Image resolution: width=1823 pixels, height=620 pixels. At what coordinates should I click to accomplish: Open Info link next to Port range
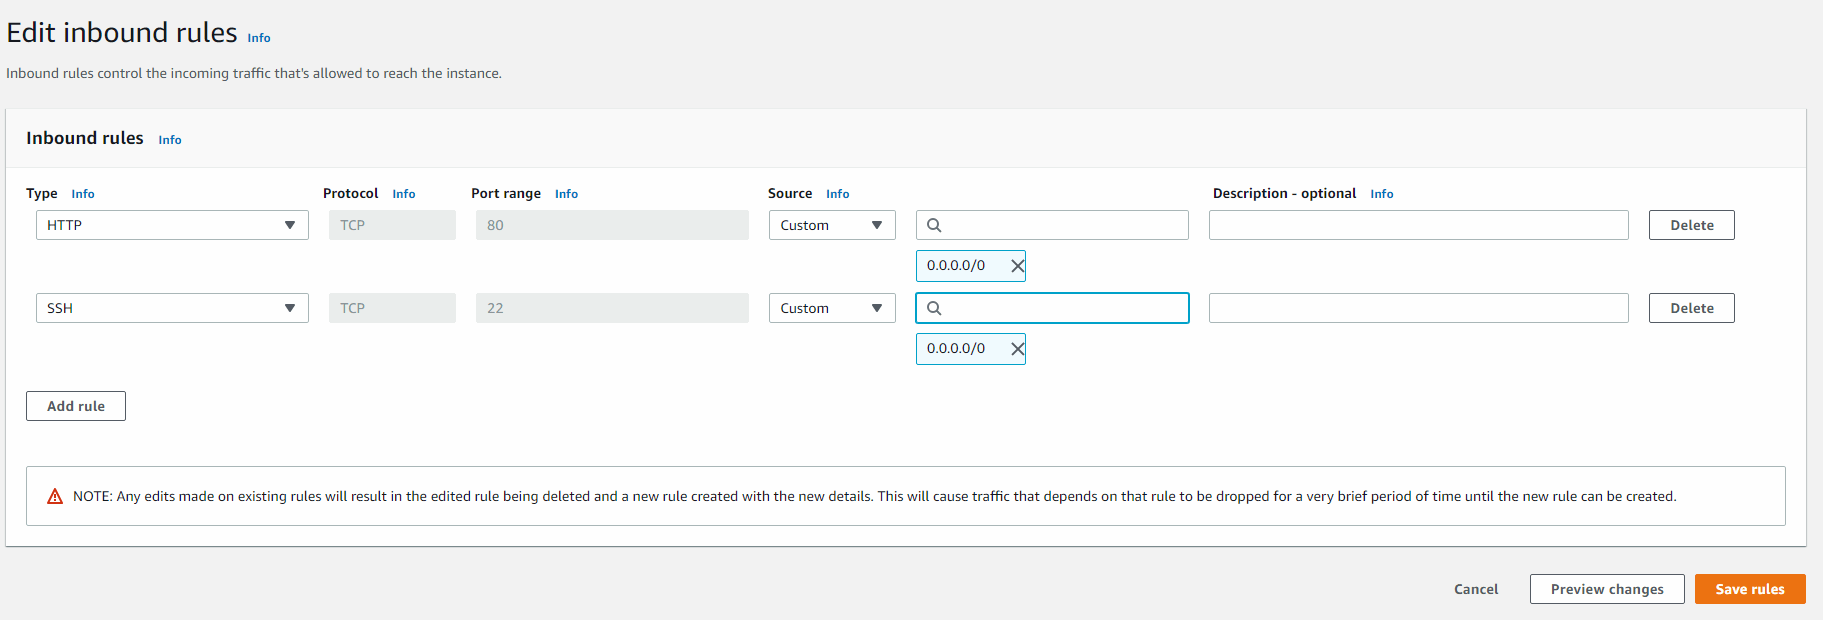(566, 194)
